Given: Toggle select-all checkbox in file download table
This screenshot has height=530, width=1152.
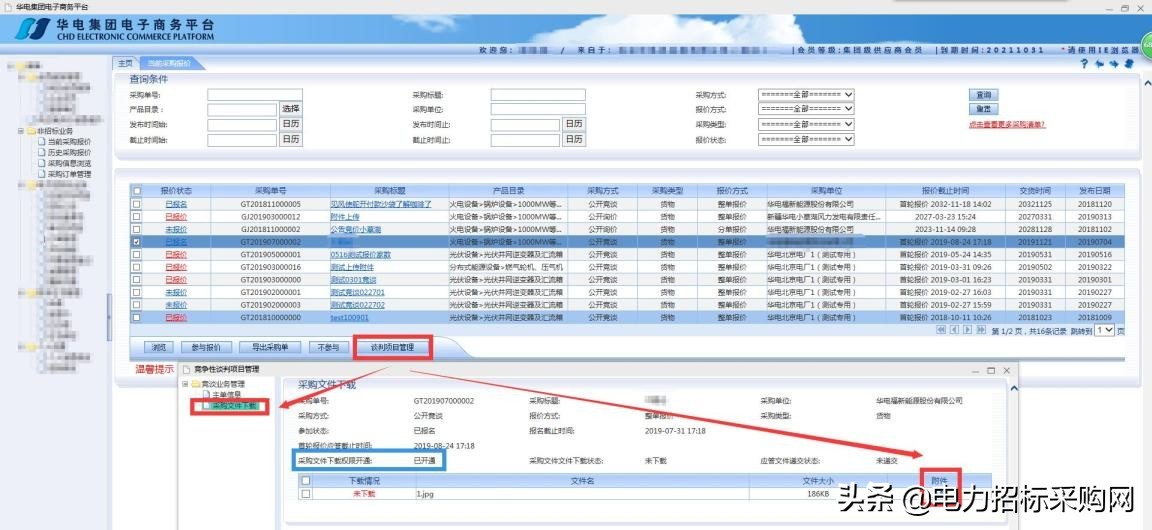Looking at the screenshot, I should point(306,481).
